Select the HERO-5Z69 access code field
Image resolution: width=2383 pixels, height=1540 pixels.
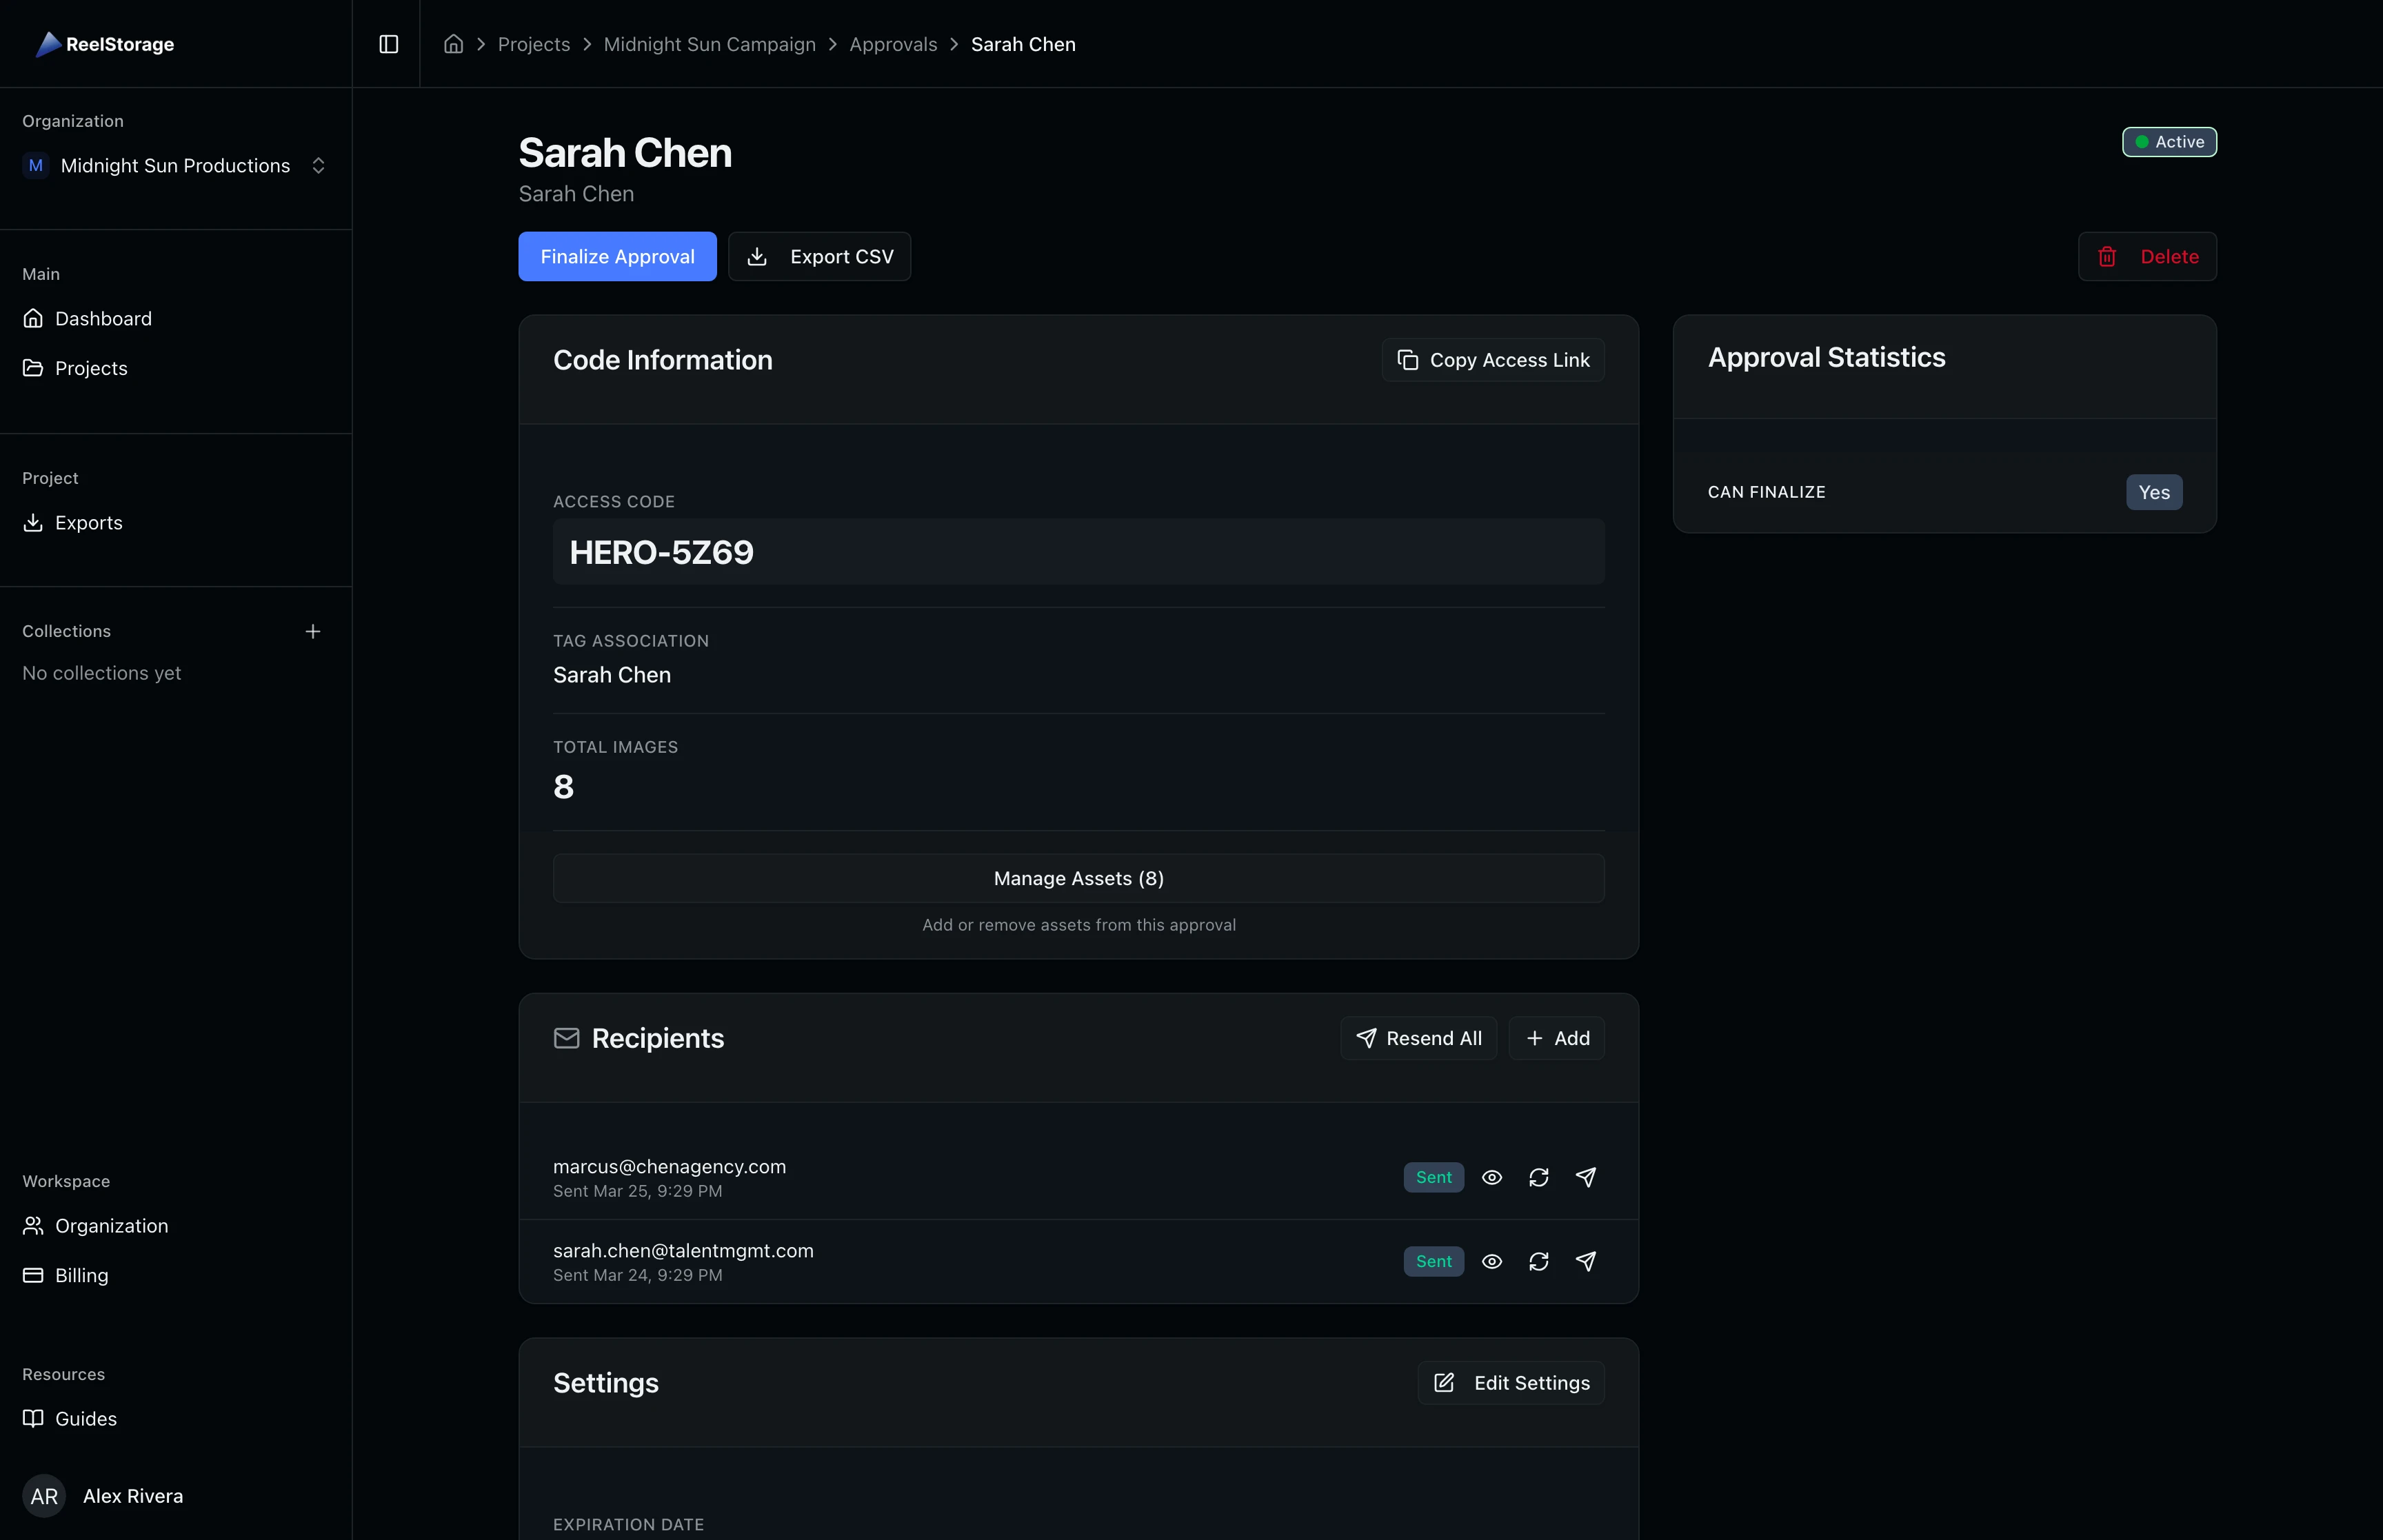coord(1078,551)
